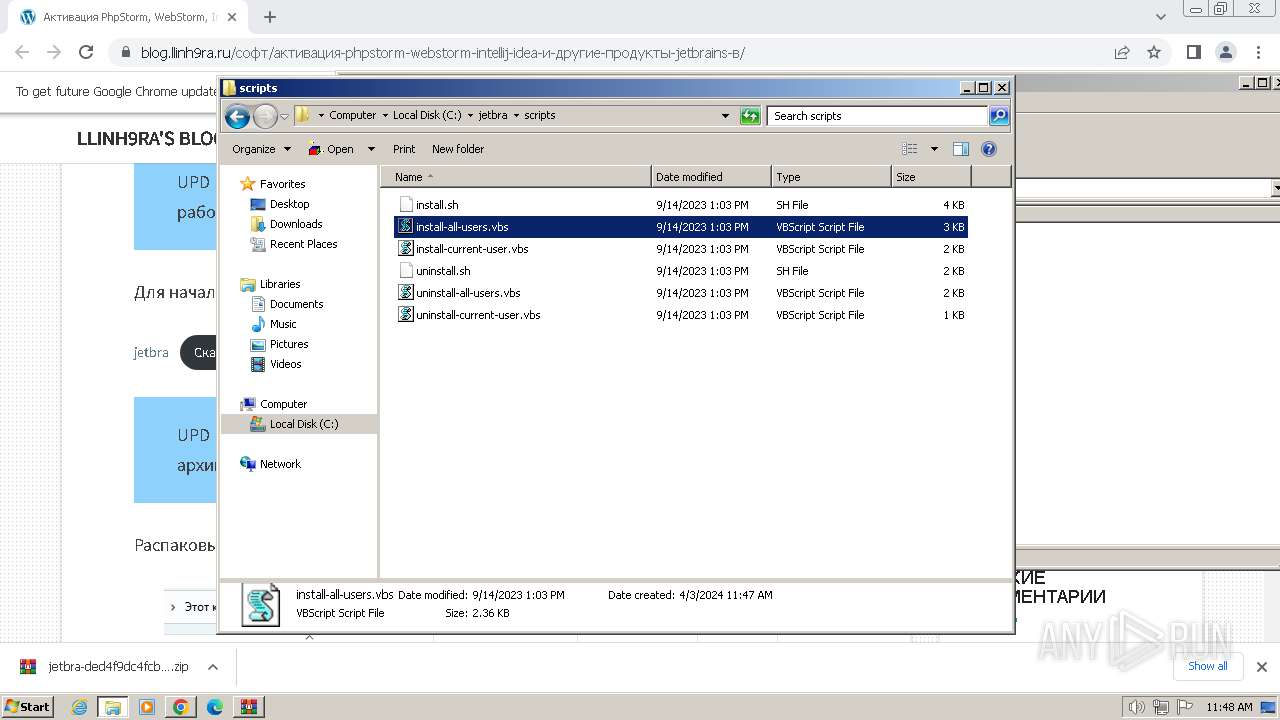Create a New folder
1280x720 pixels.
458,149
